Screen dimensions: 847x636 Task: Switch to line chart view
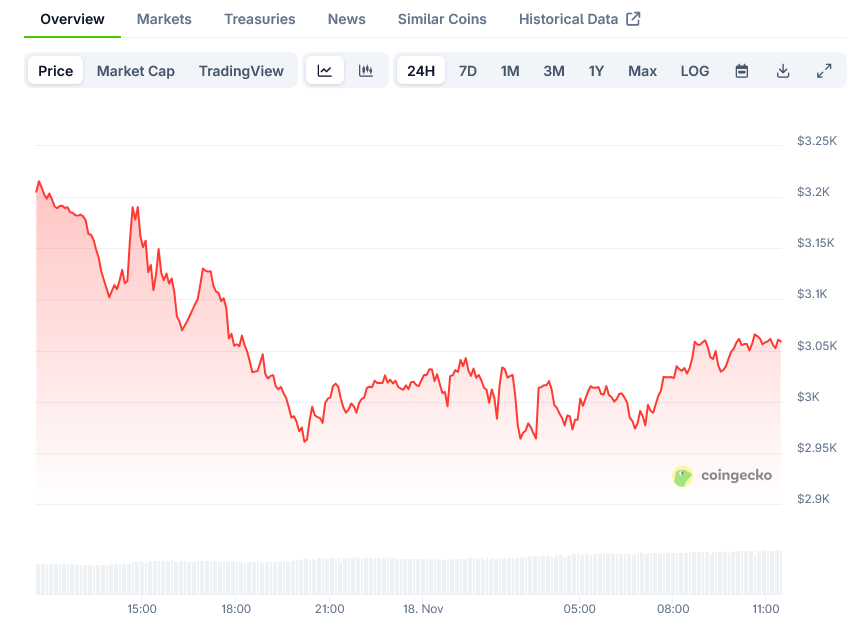tap(324, 70)
